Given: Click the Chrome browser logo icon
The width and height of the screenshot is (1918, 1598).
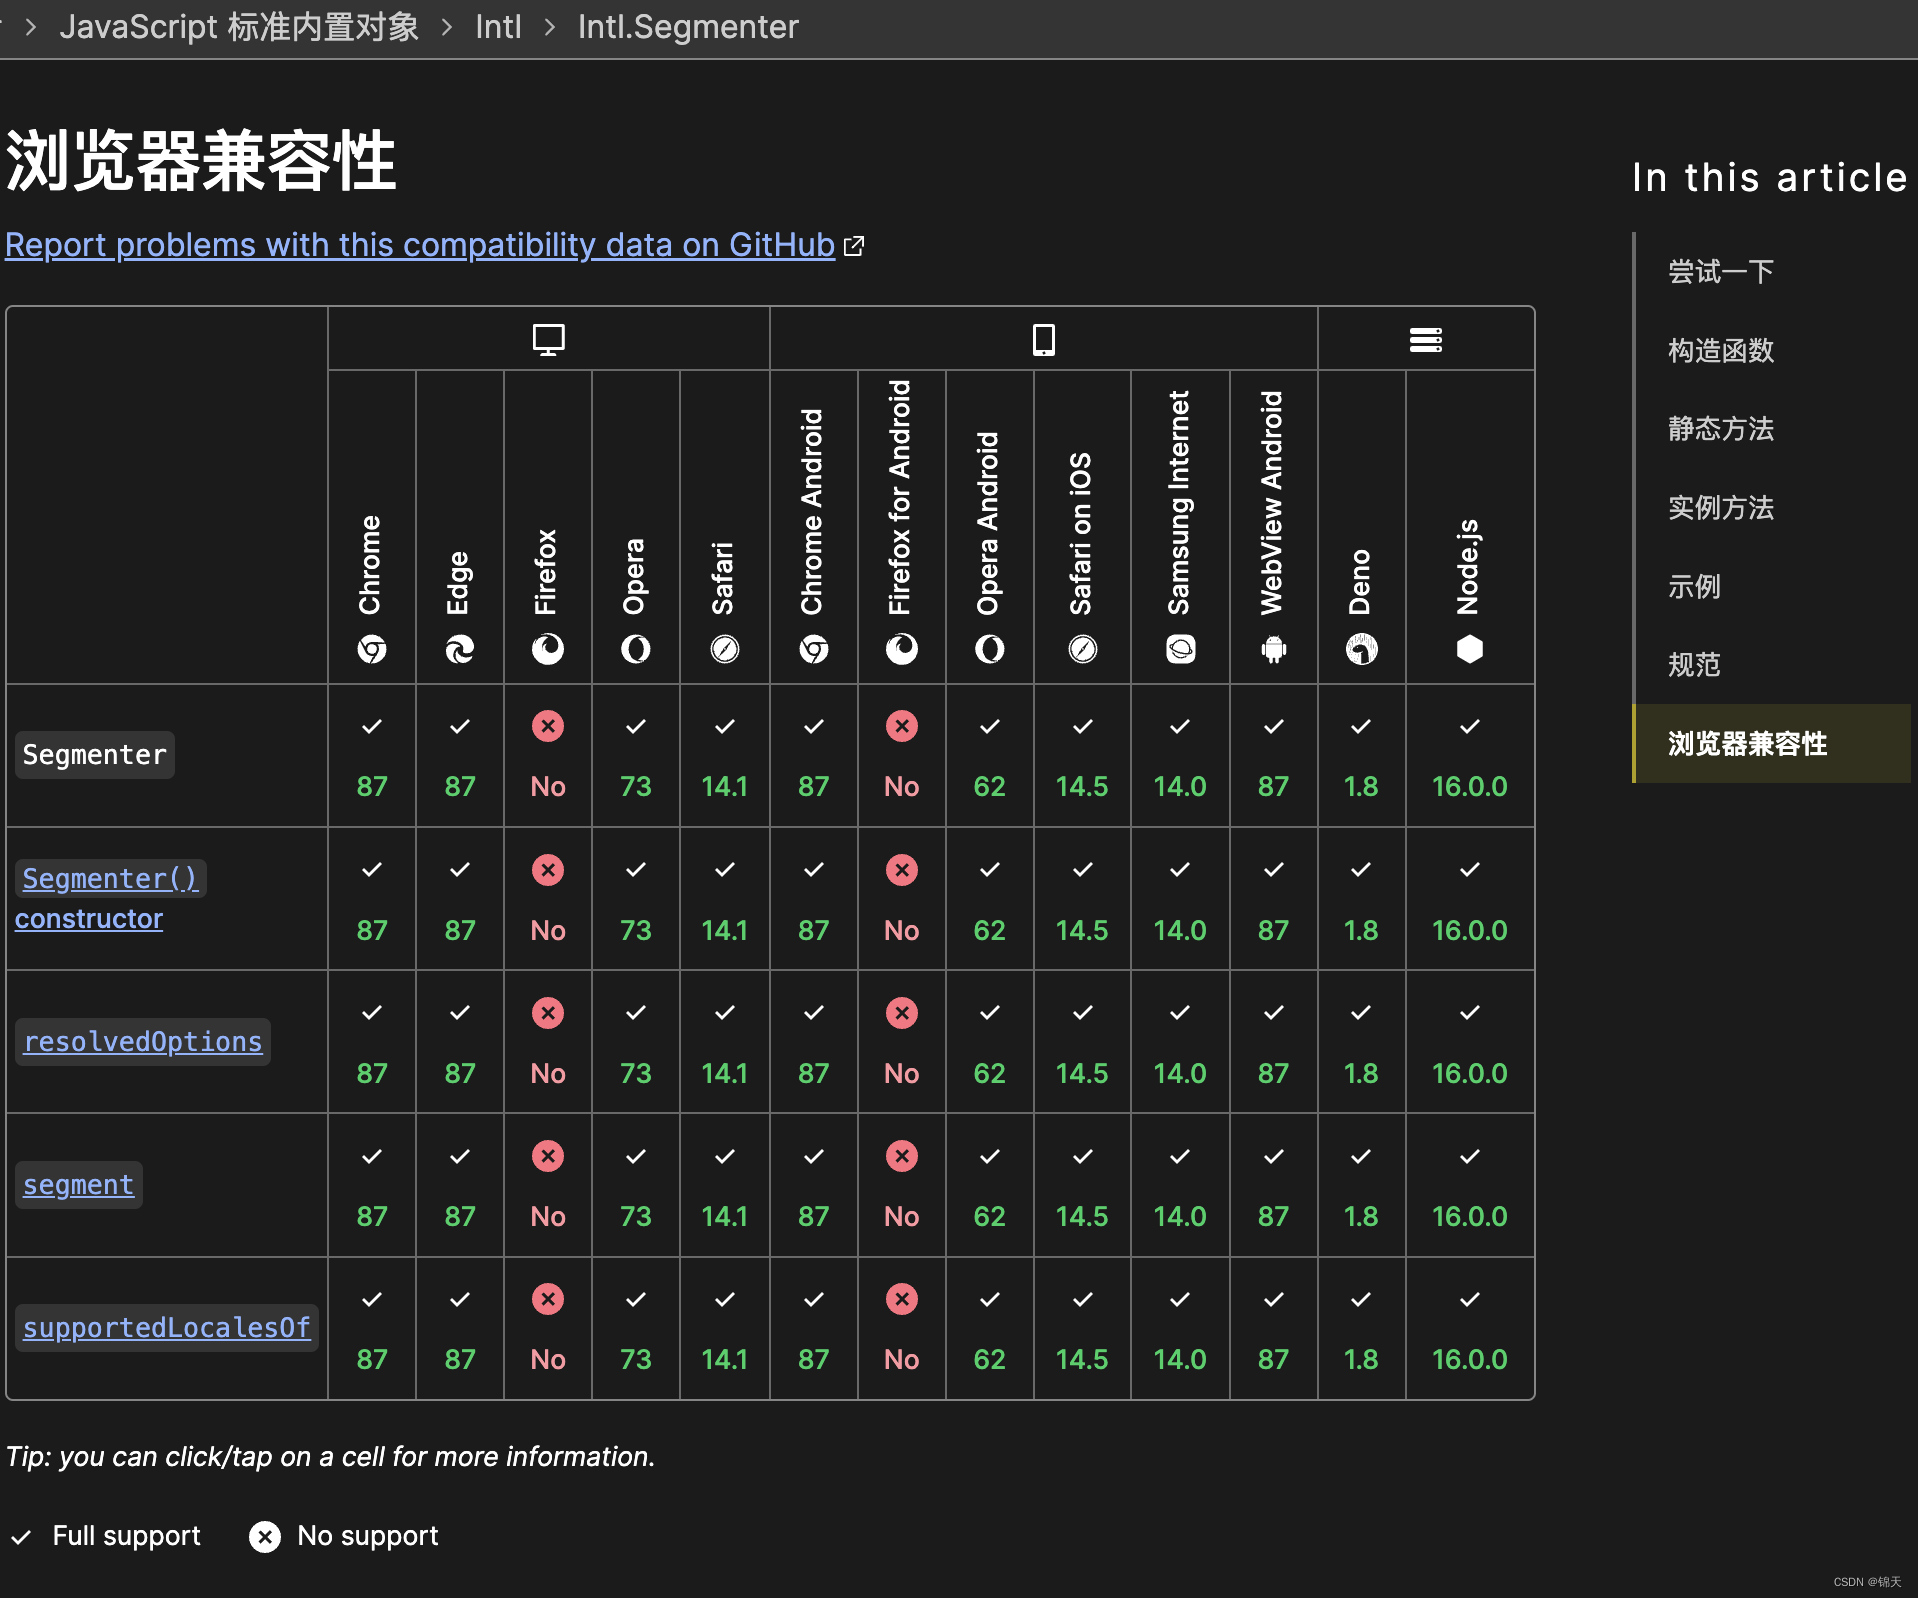Looking at the screenshot, I should (372, 650).
